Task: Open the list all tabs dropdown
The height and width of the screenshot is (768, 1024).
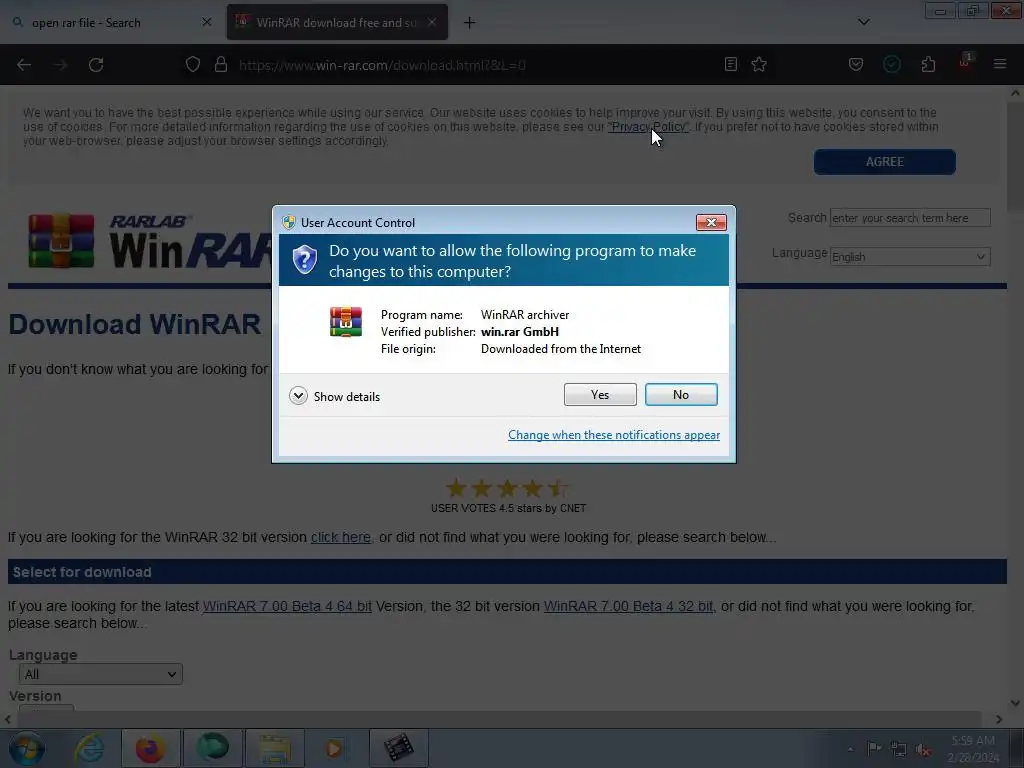Action: pos(863,22)
